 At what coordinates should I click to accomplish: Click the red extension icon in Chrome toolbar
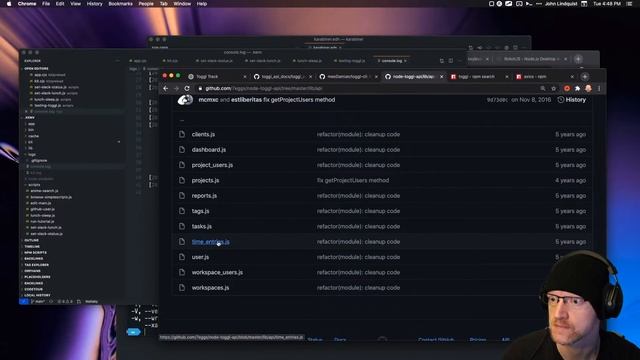(567, 89)
